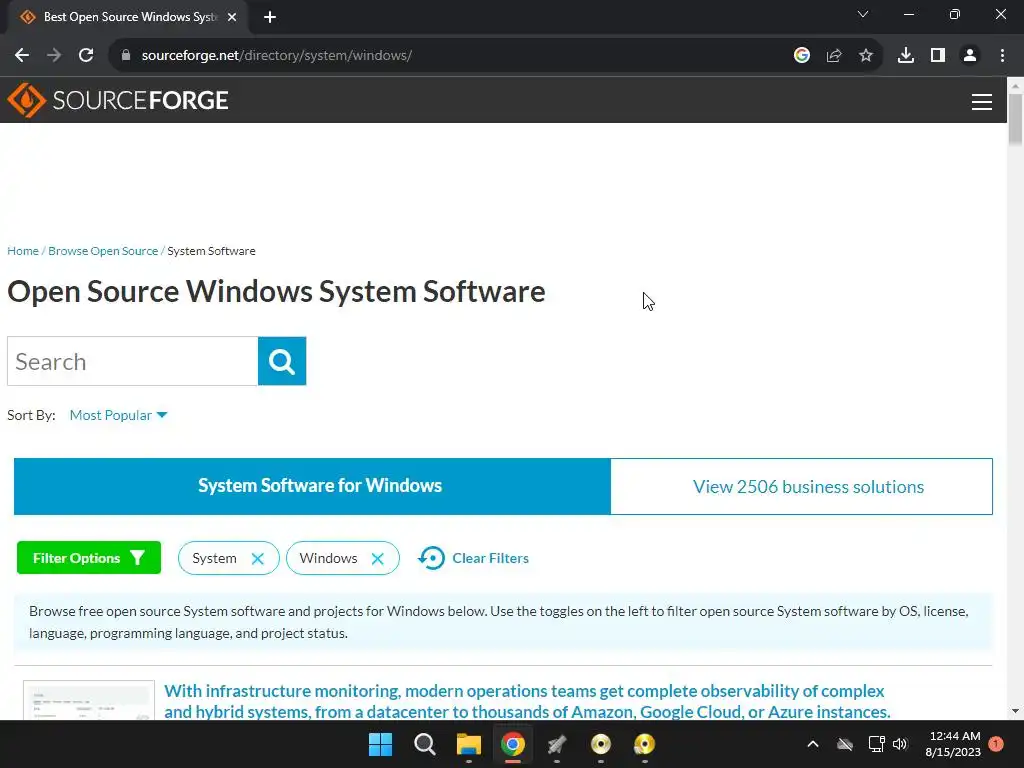1024x768 pixels.
Task: Select the System Software for Windows tab
Action: point(312,486)
